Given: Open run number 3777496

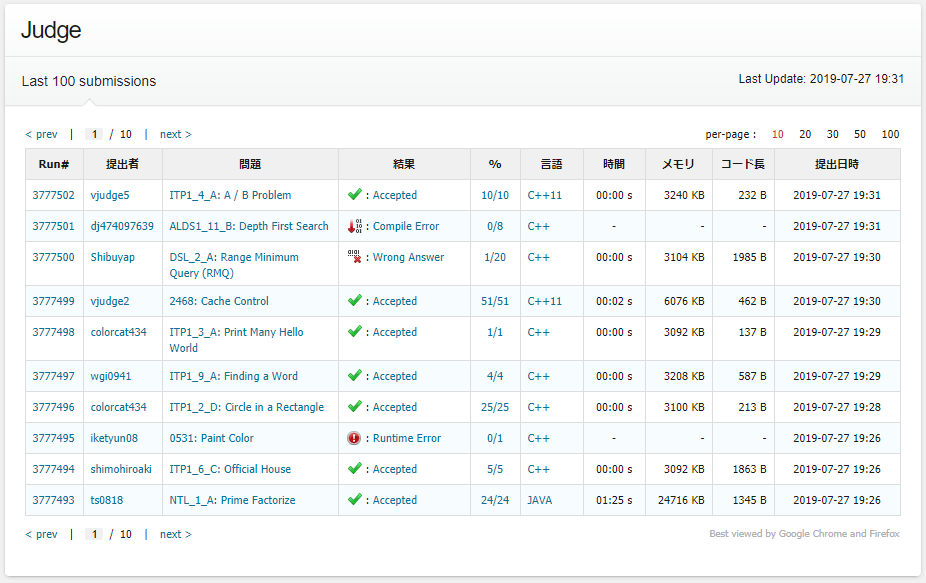Looking at the screenshot, I should point(54,407).
